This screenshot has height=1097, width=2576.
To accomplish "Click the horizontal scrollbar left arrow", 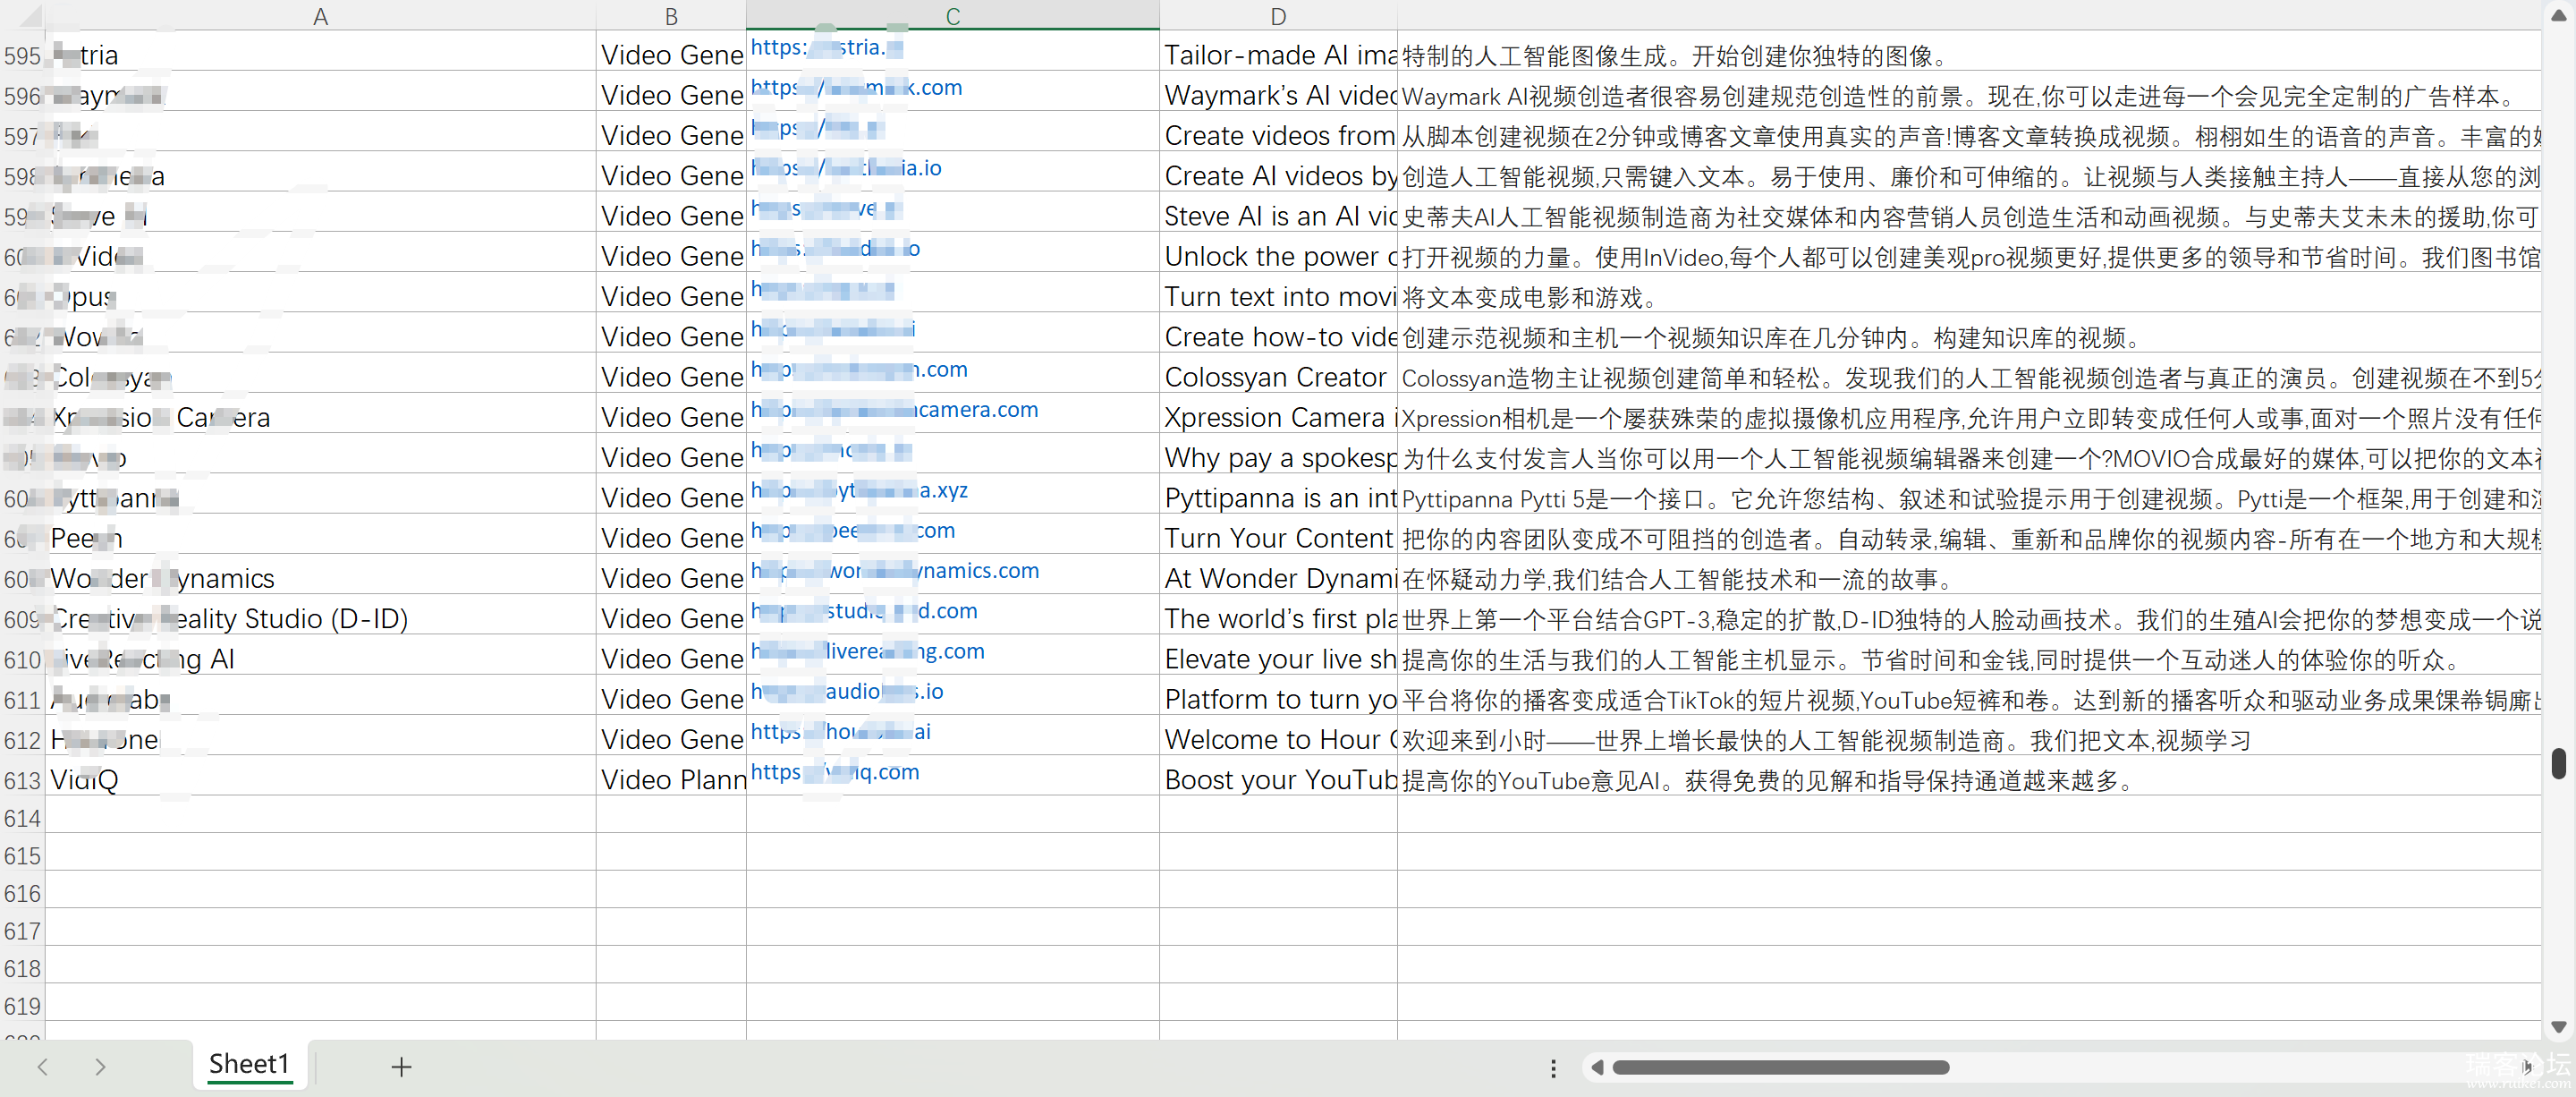I will tap(1597, 1068).
